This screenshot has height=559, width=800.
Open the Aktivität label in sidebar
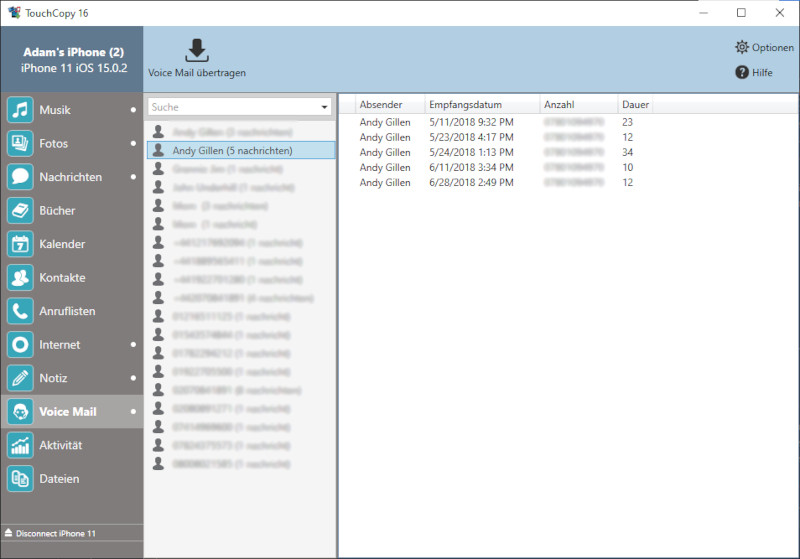coord(61,445)
